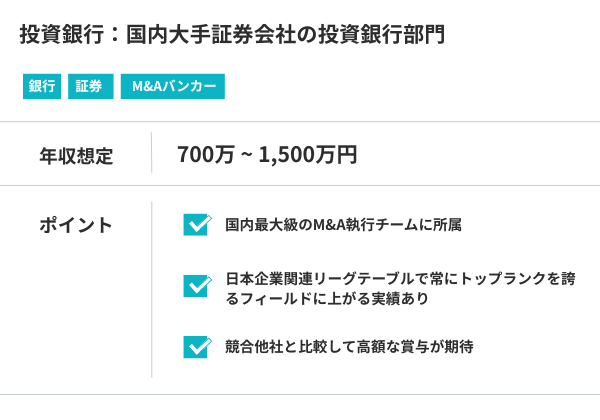600x420 pixels.
Task: Toggle the 高額な賞与が期待 checkbox
Action: pos(196,347)
